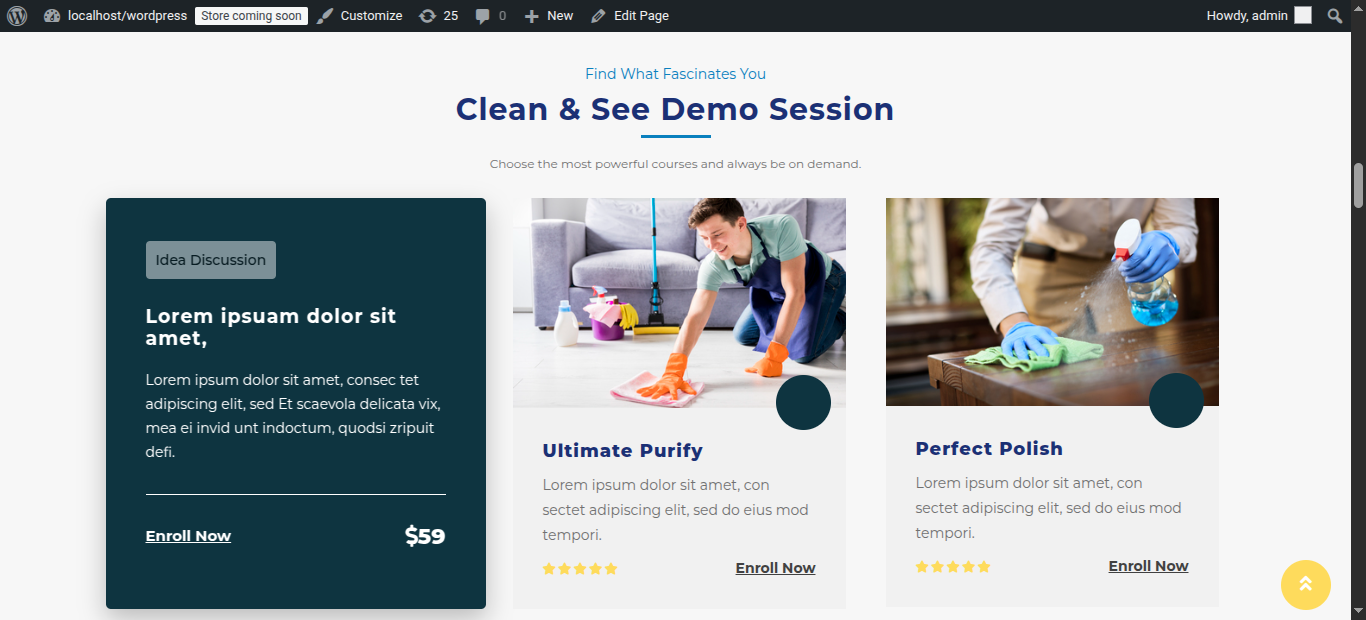
Task: Click Enroll Now under Ultimate Purify
Action: tap(776, 568)
